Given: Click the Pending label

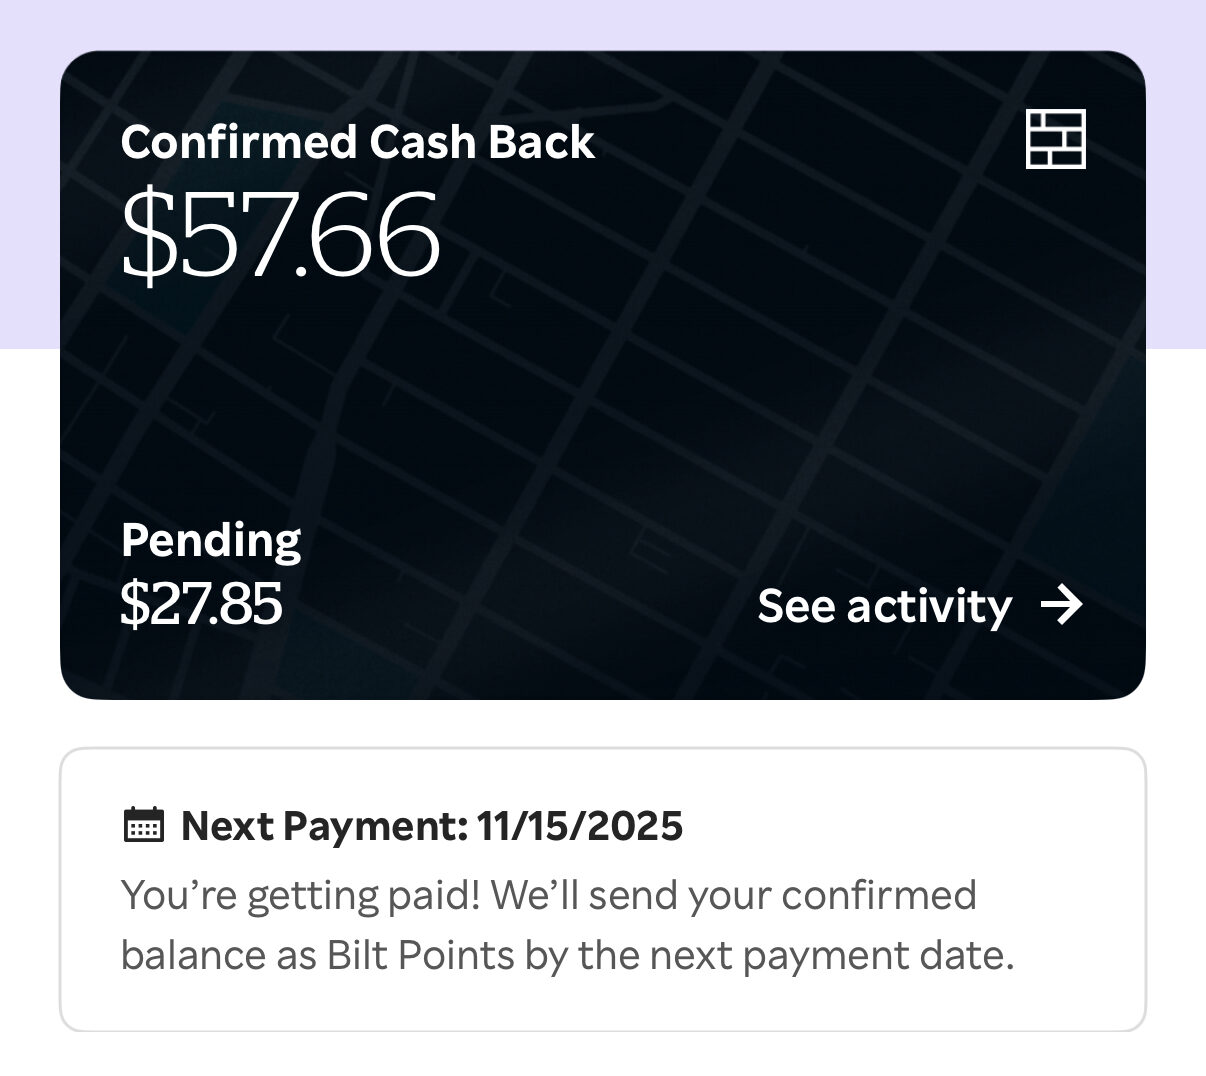Looking at the screenshot, I should 210,540.
